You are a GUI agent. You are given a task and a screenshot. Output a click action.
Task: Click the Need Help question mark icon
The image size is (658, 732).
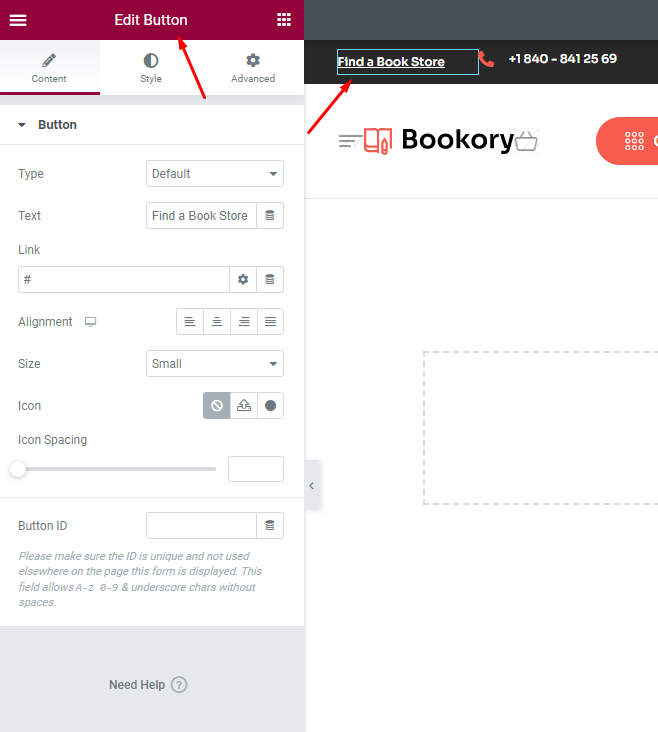[179, 685]
